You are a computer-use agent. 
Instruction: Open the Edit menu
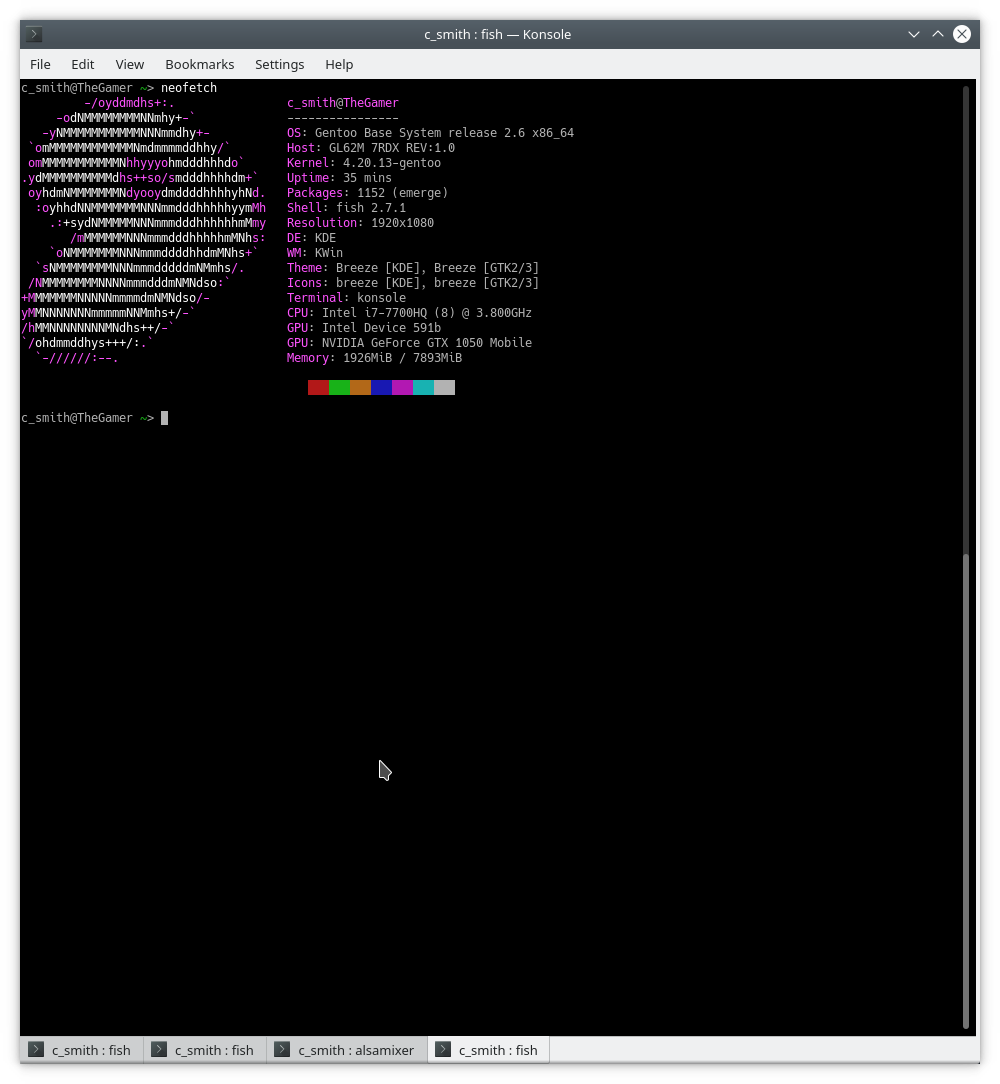(82, 64)
